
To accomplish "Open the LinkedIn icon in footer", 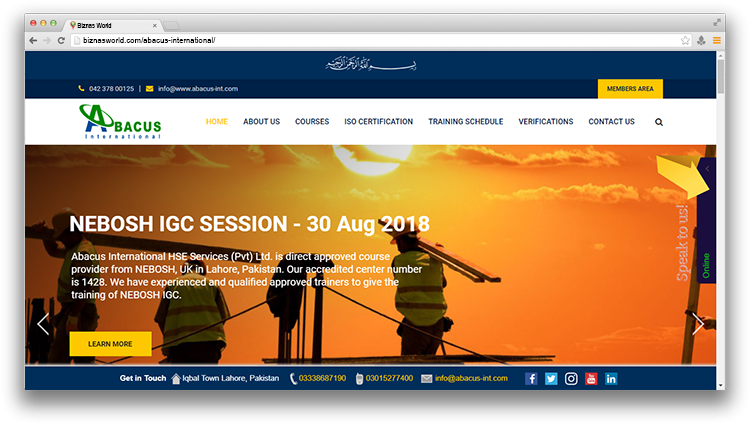I will (x=611, y=379).
